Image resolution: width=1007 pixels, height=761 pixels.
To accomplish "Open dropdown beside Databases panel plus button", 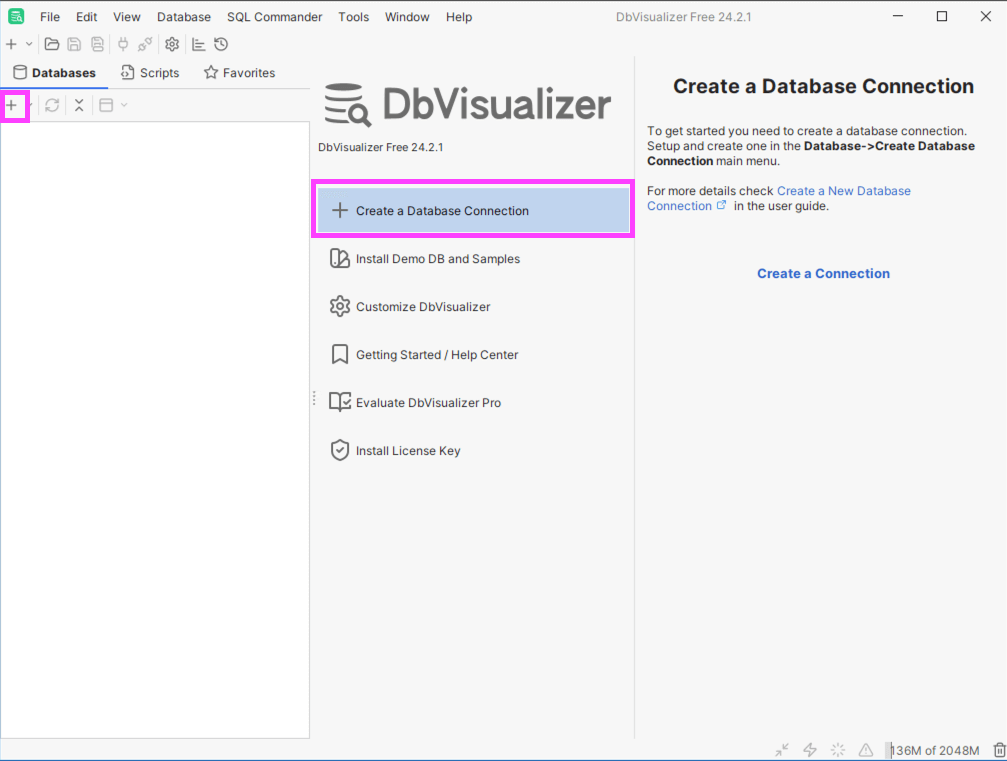I will 30,105.
